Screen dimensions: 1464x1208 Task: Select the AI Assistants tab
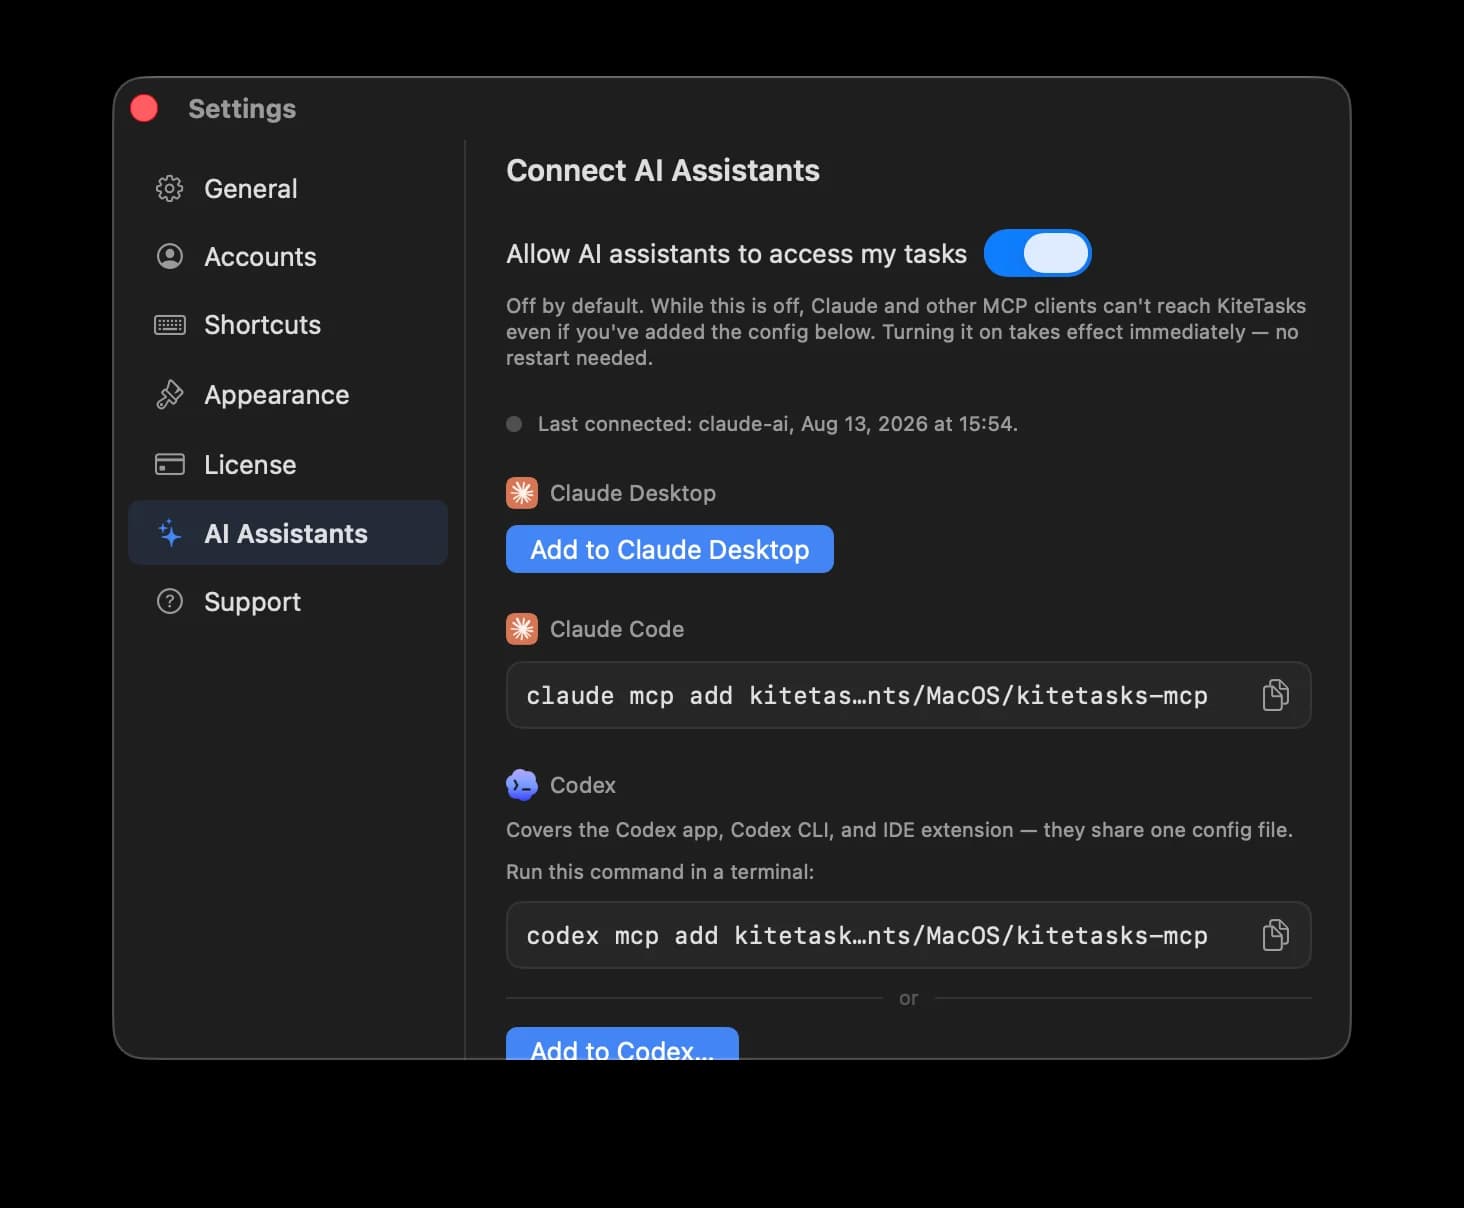(x=288, y=533)
